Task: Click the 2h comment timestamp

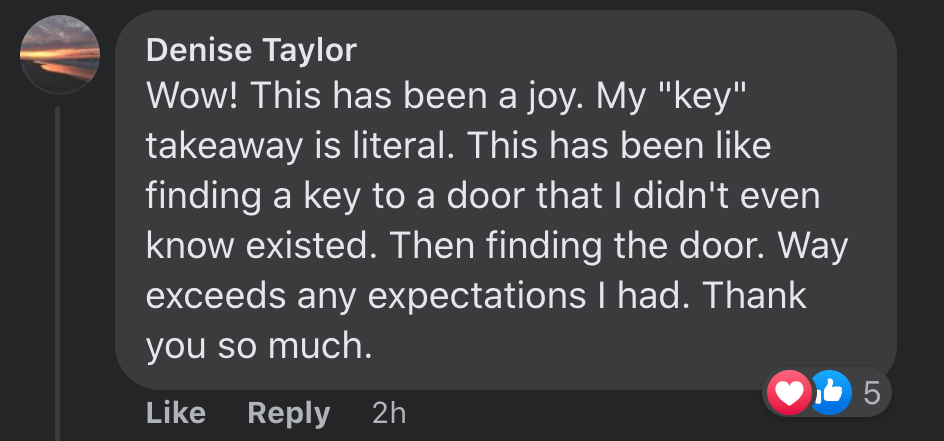Action: [x=389, y=413]
